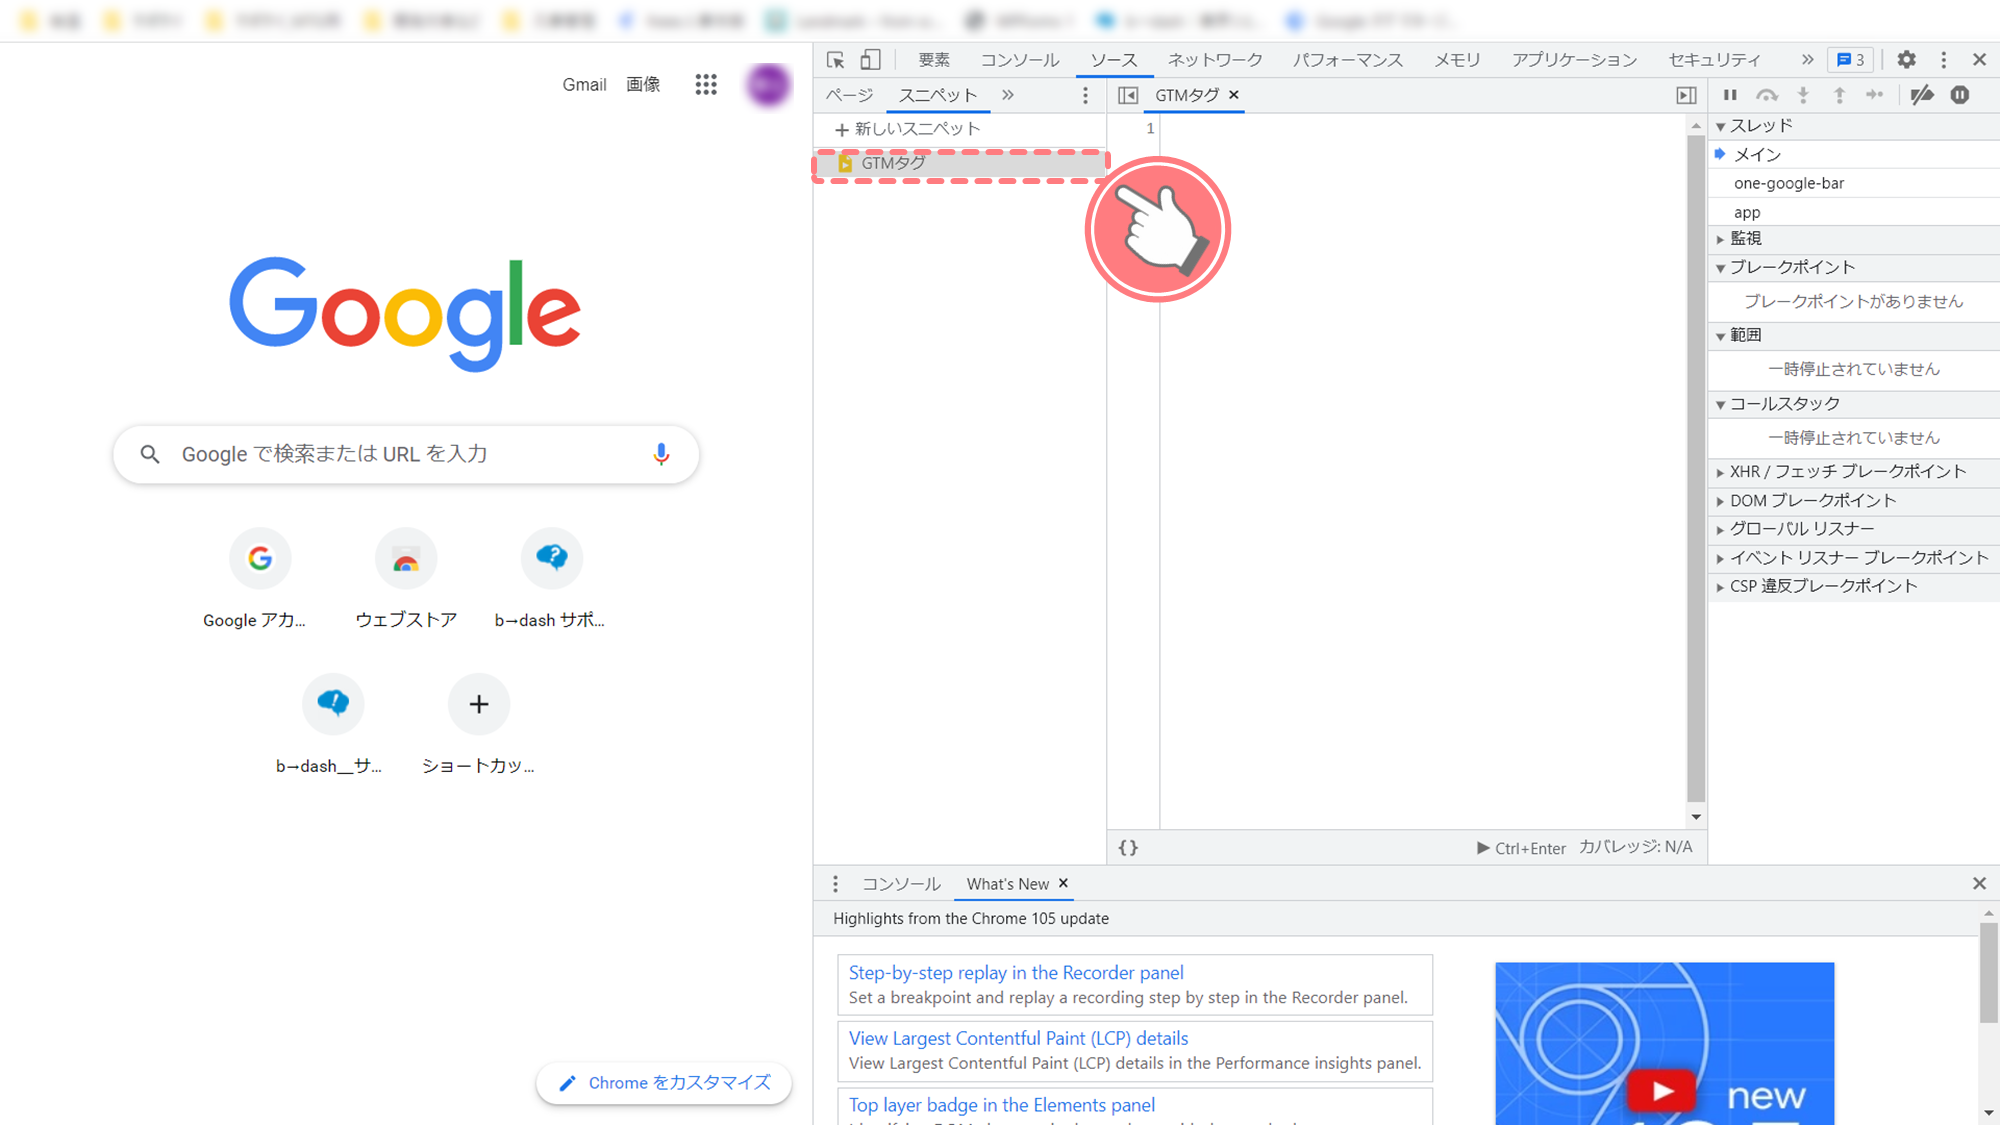Expand CSP 違反ブレークポイント section
Image resolution: width=2000 pixels, height=1125 pixels.
(x=1854, y=587)
